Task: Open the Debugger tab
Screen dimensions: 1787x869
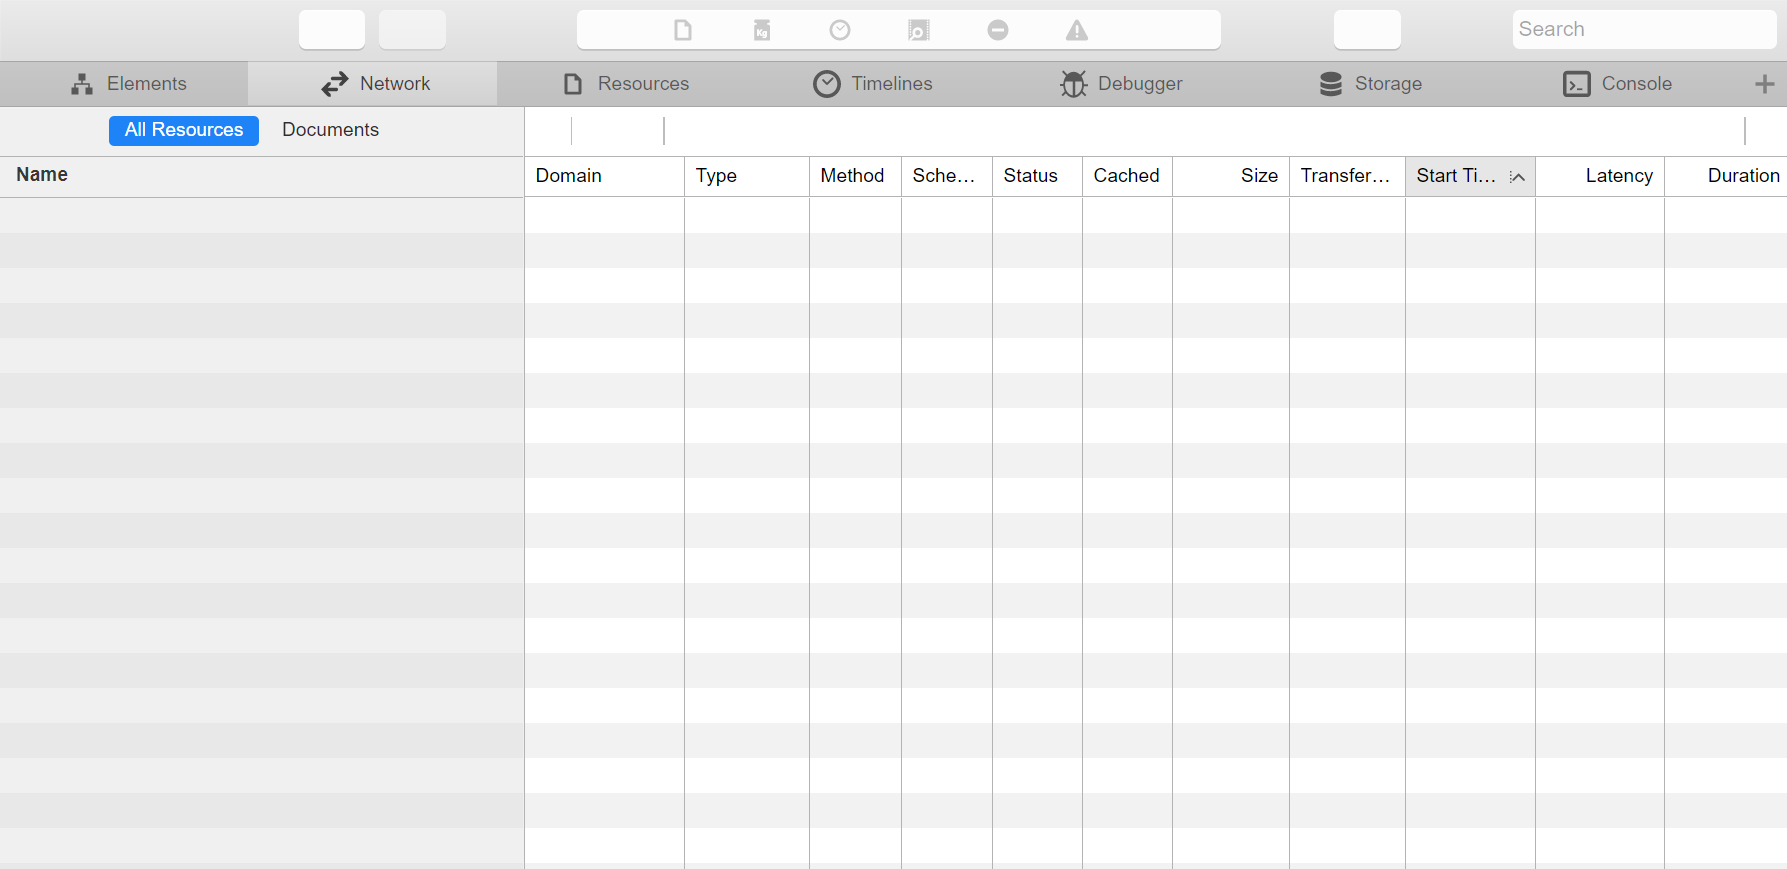Action: point(1120,84)
